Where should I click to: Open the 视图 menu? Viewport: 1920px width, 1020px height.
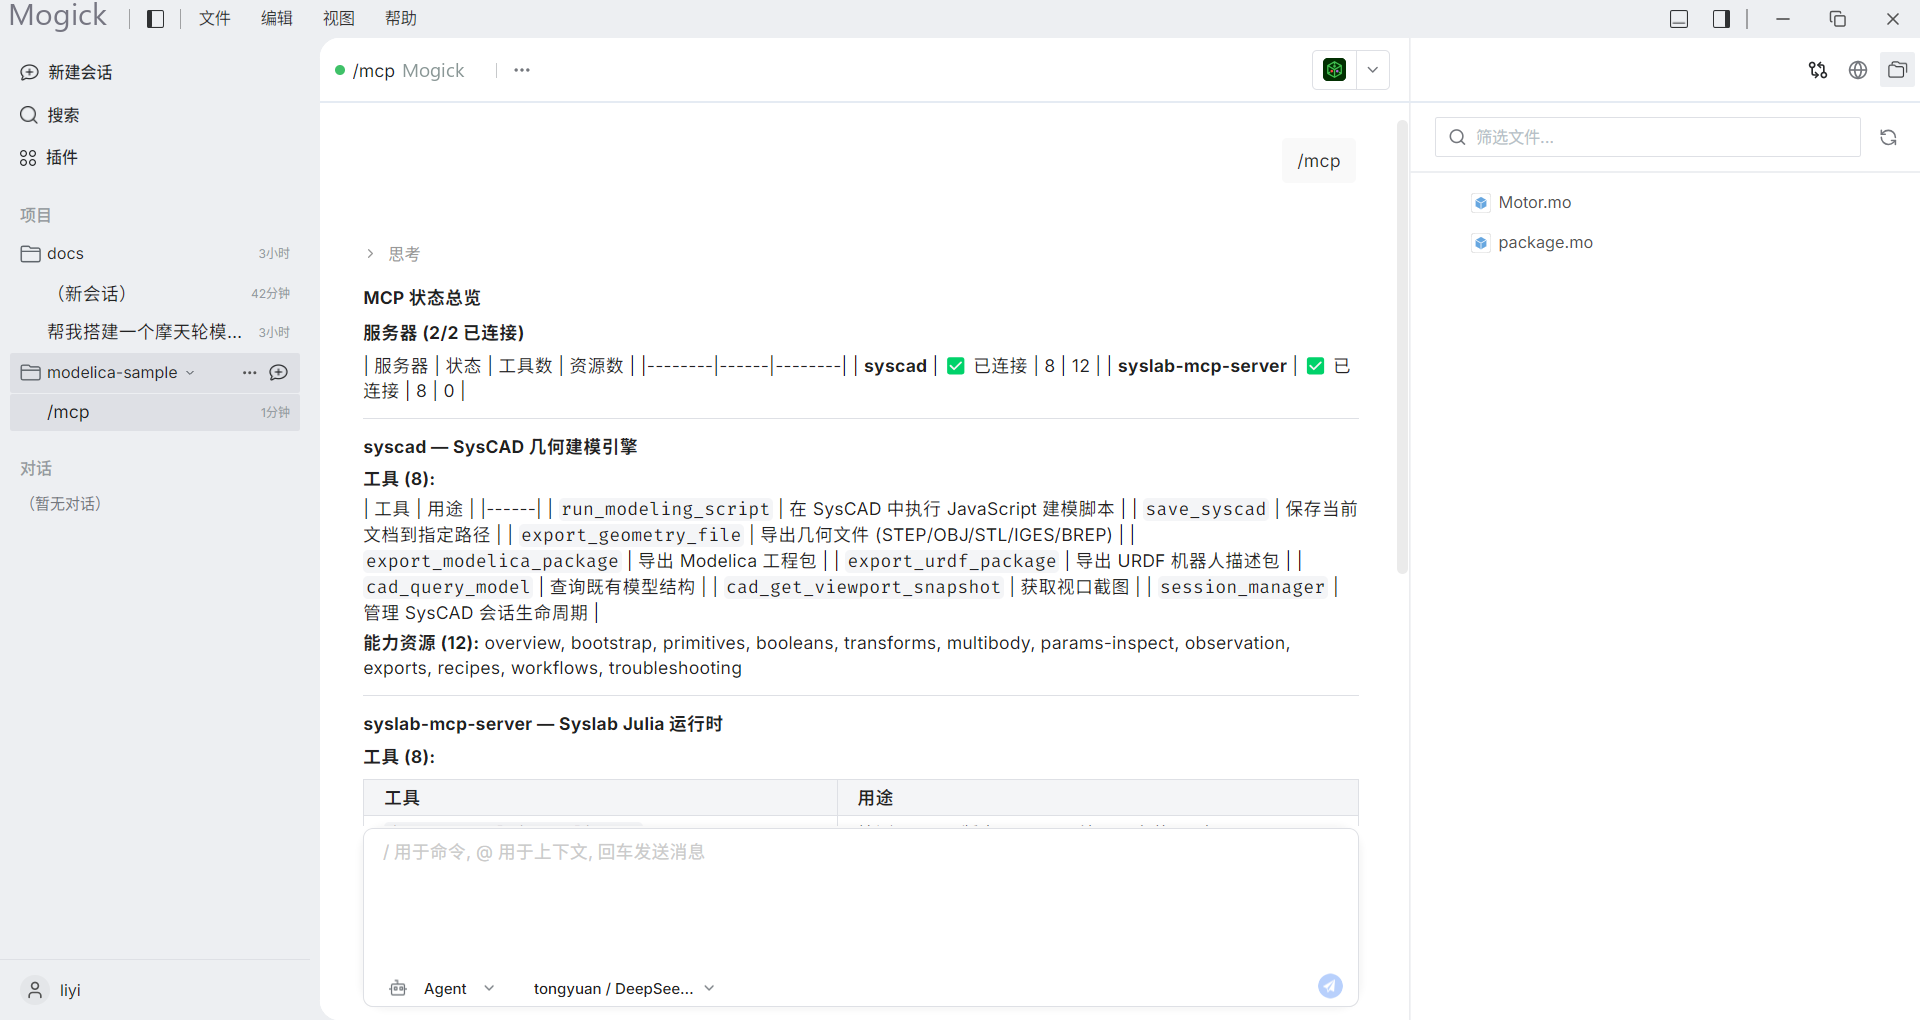point(339,18)
